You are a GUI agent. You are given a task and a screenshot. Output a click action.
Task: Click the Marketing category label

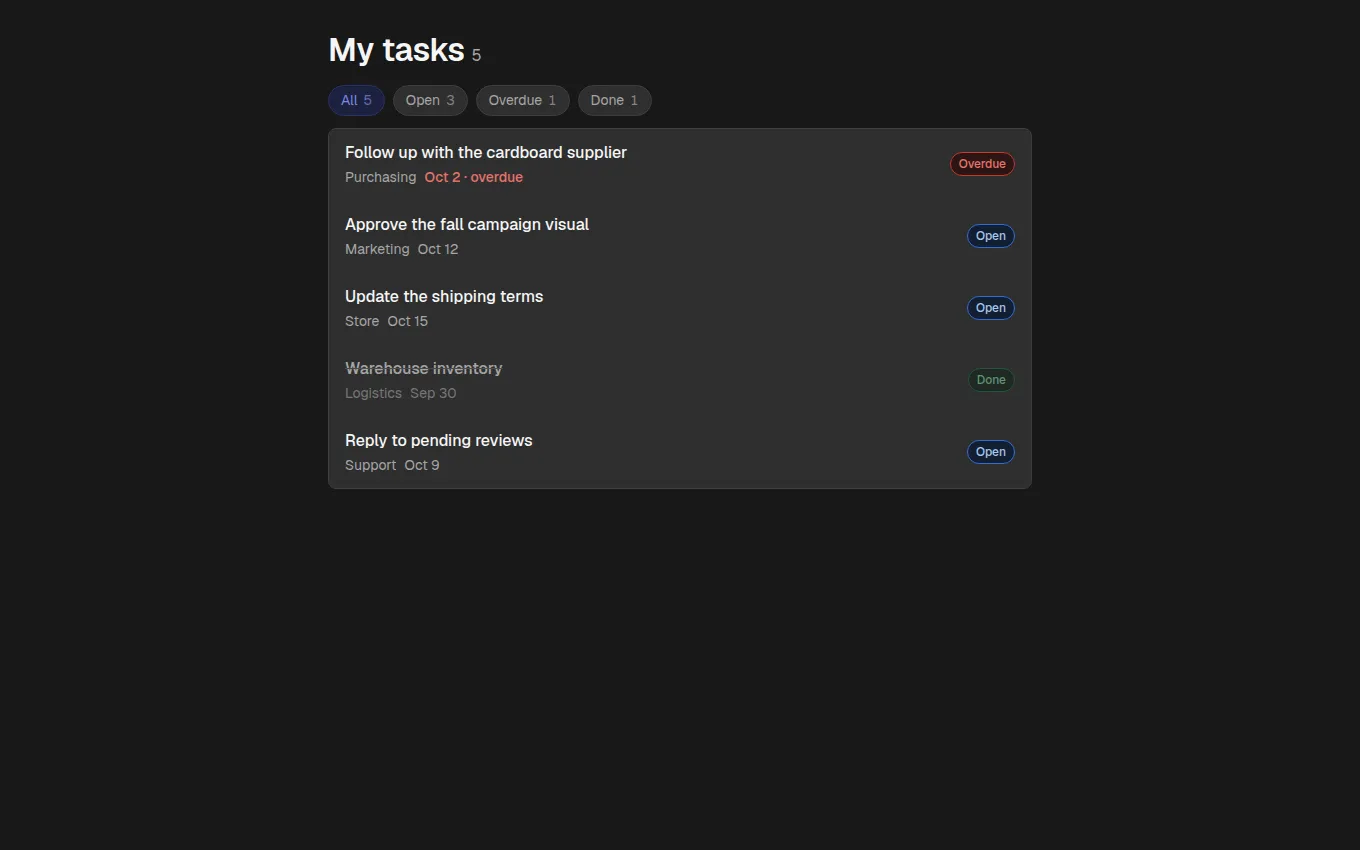click(377, 249)
